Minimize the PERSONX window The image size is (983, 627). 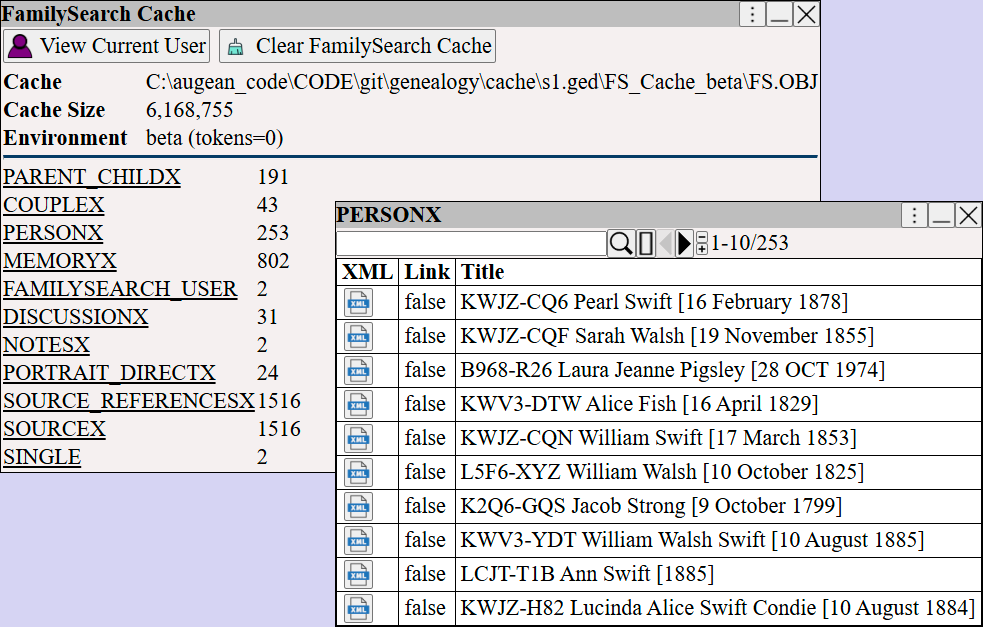pyautogui.click(x=941, y=216)
